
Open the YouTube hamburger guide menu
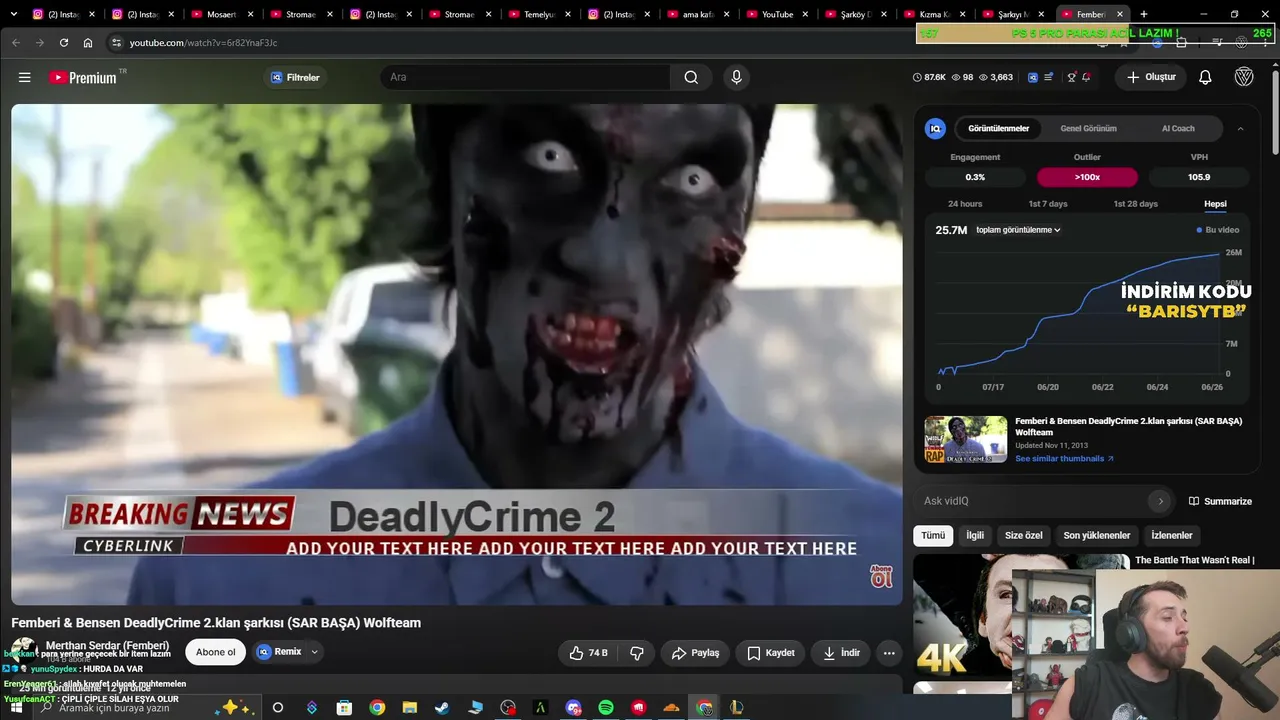(25, 77)
